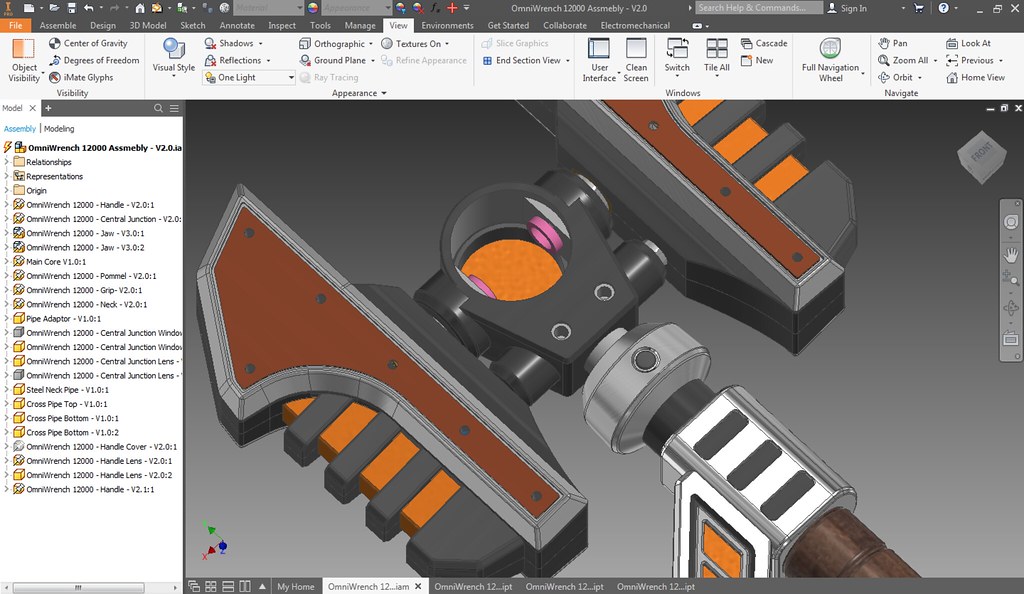Image resolution: width=1024 pixels, height=594 pixels.
Task: Open the My Home document tab
Action: [x=295, y=587]
